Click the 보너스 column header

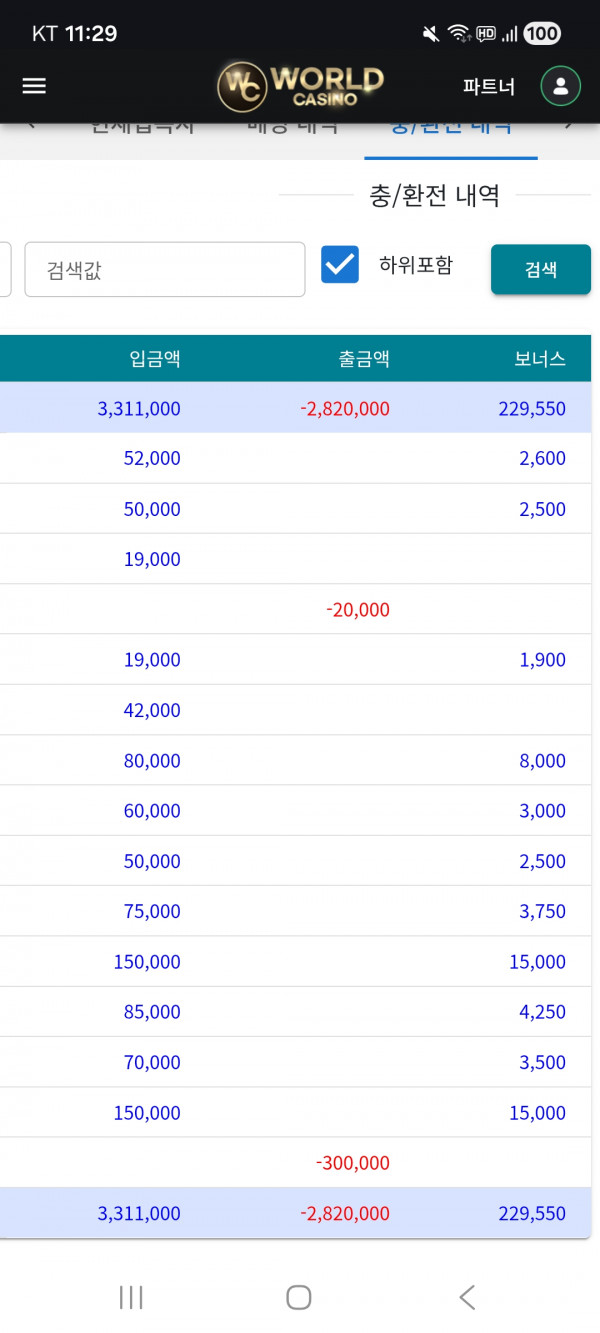540,359
